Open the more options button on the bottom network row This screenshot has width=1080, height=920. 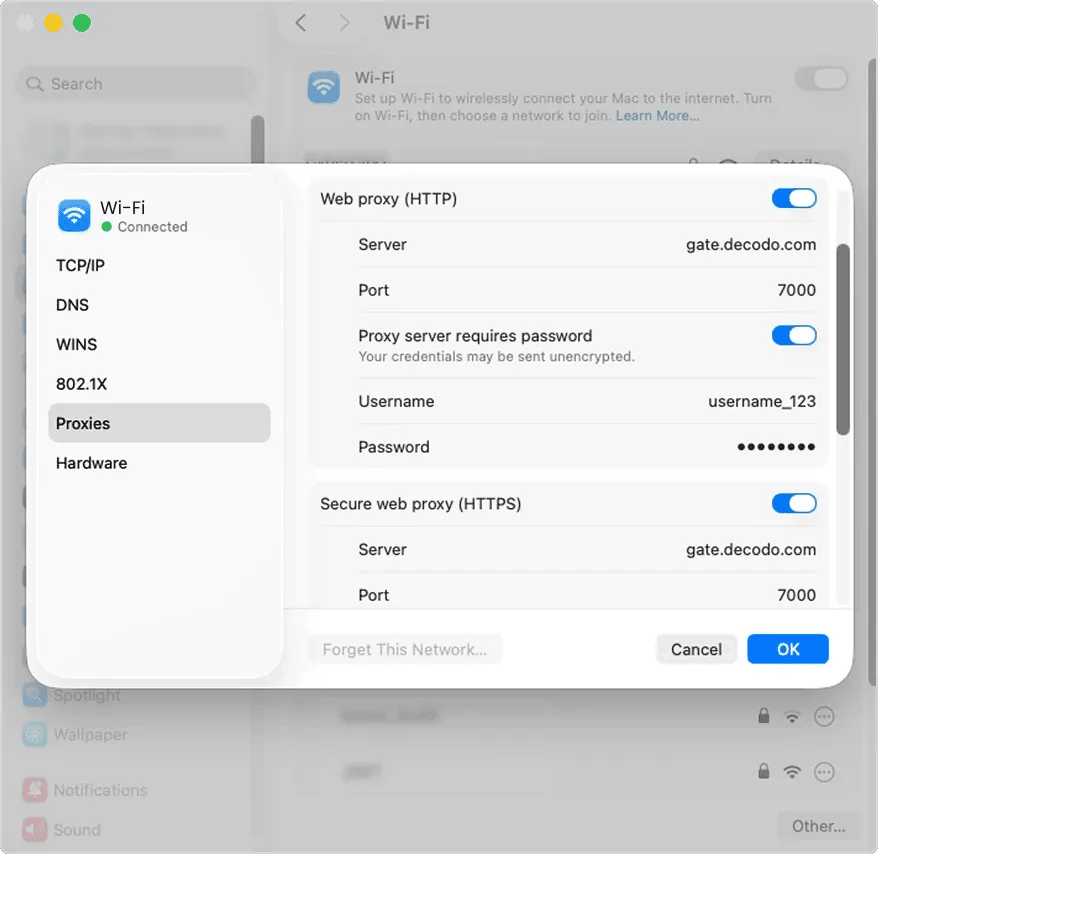pyautogui.click(x=824, y=772)
